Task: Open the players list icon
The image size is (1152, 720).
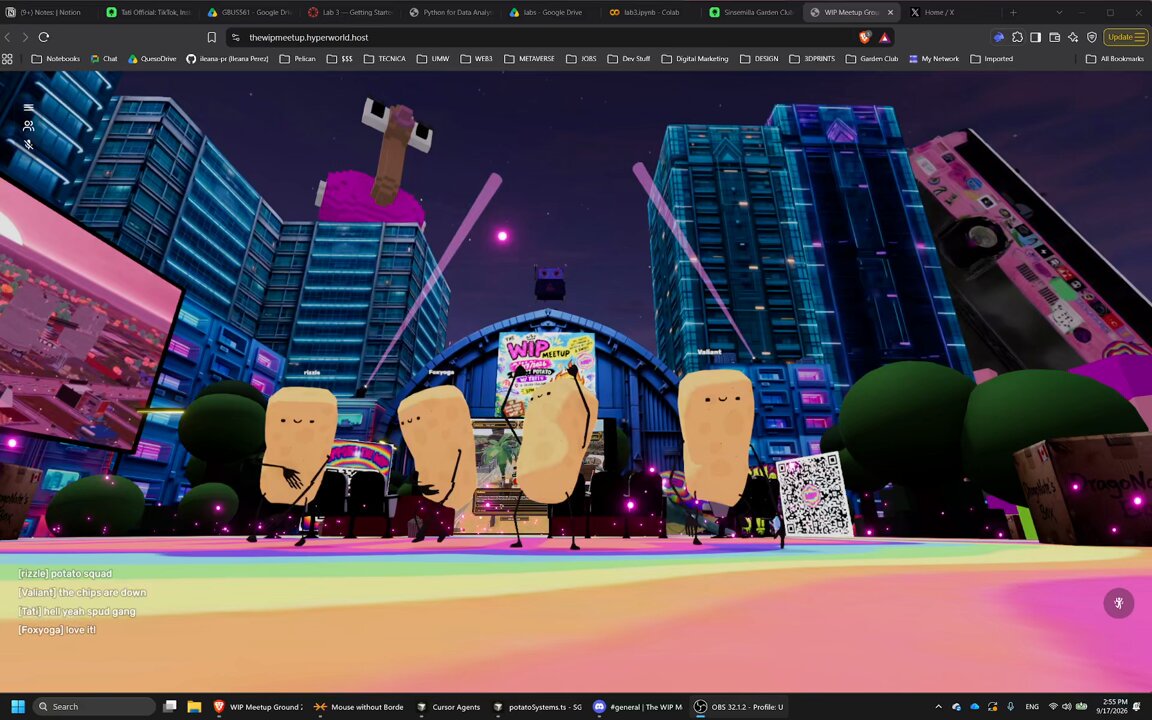Action: pyautogui.click(x=29, y=126)
